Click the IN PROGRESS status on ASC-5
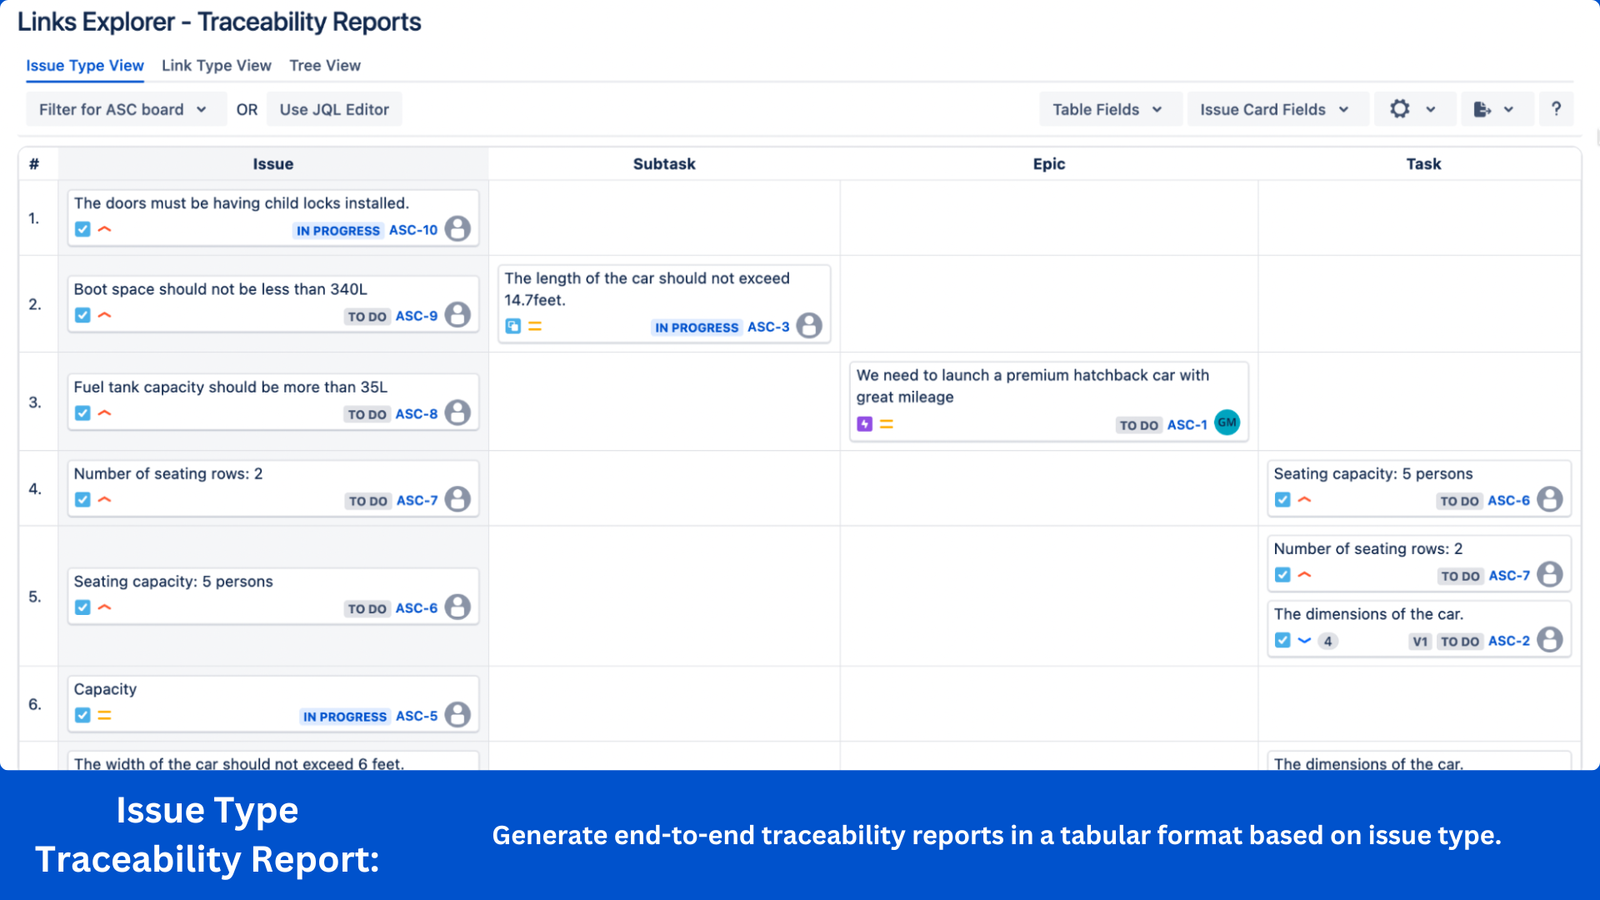The height and width of the screenshot is (900, 1600). [x=345, y=717]
